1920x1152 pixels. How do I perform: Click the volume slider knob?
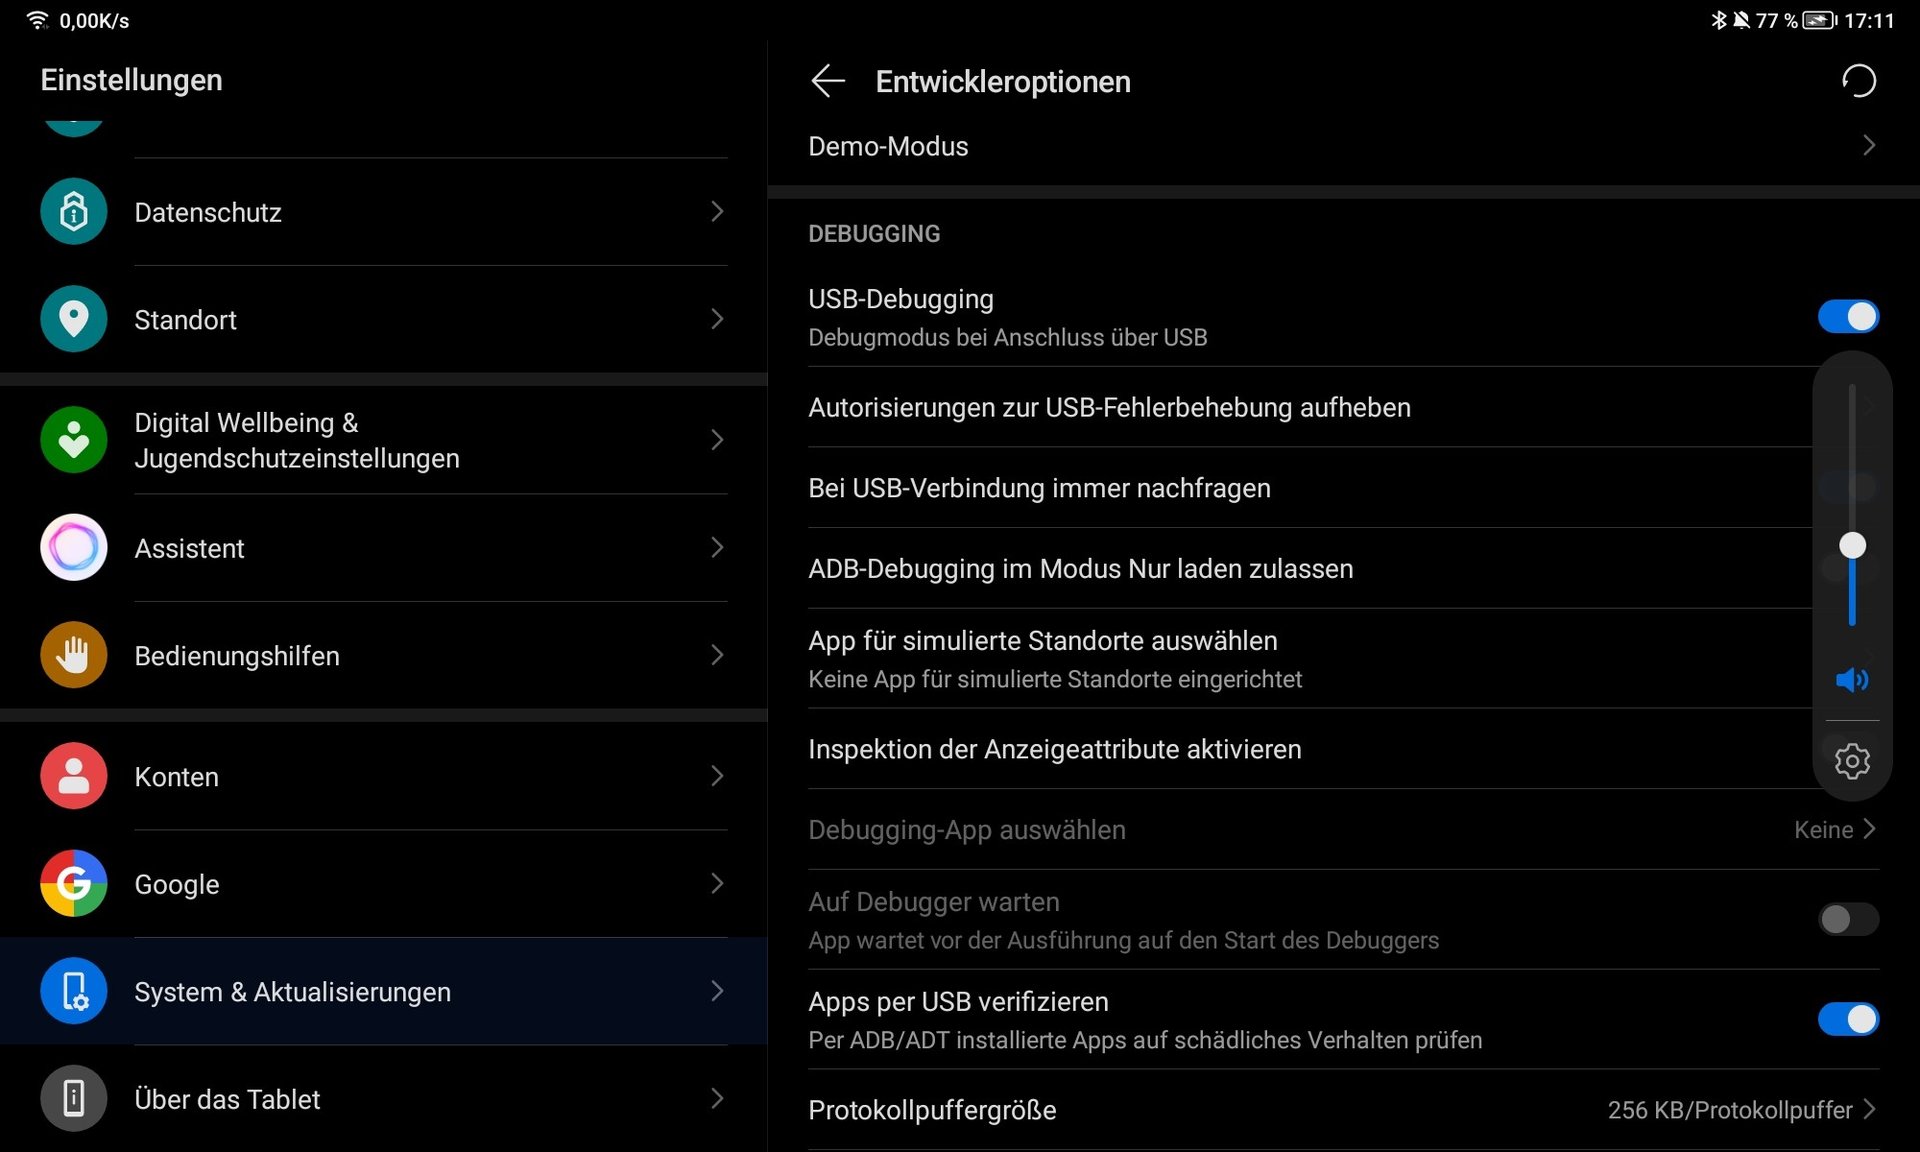click(1852, 546)
